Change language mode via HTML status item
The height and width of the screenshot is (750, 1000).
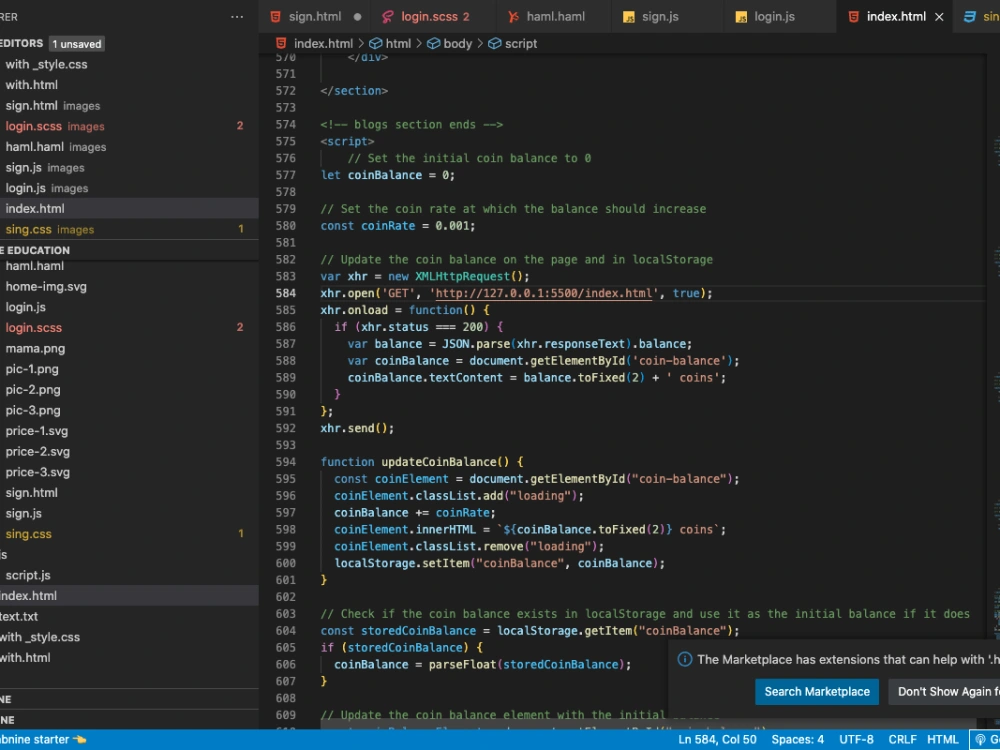(x=942, y=739)
